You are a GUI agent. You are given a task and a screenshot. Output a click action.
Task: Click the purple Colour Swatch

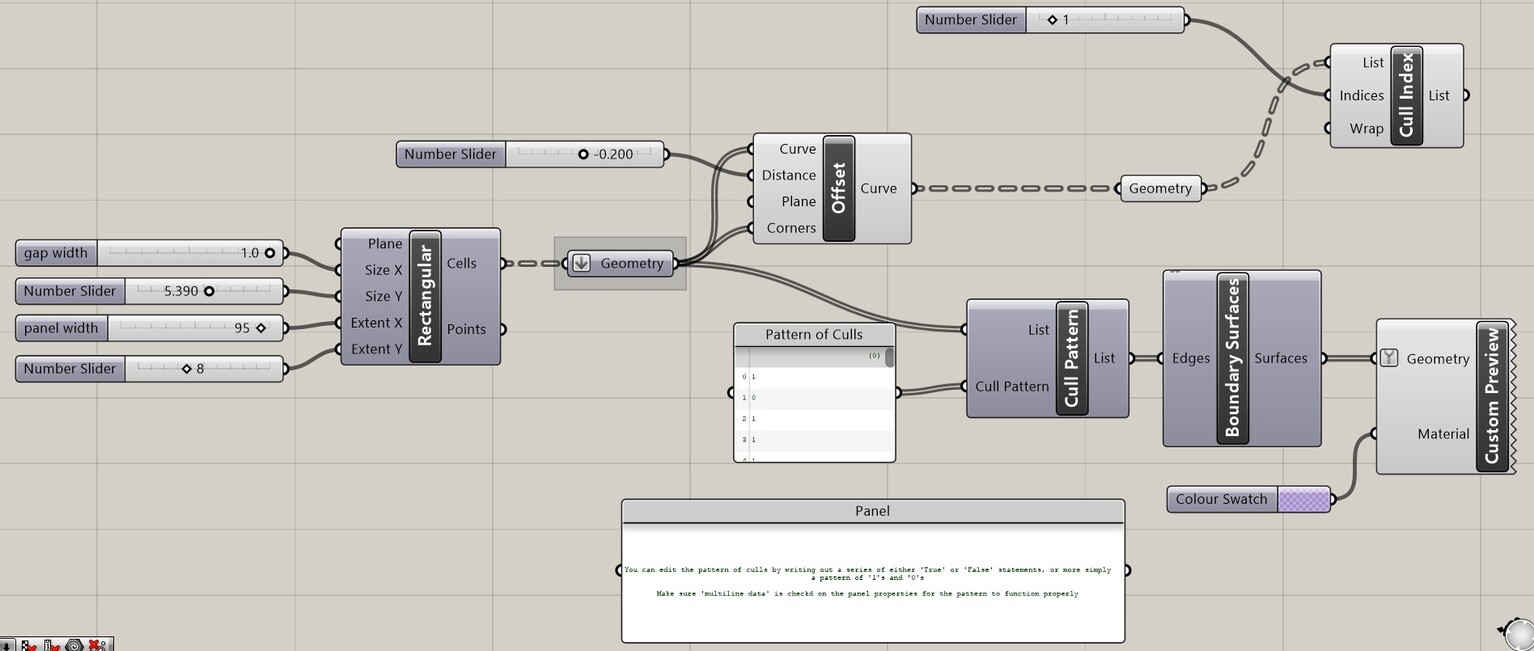(1304, 499)
